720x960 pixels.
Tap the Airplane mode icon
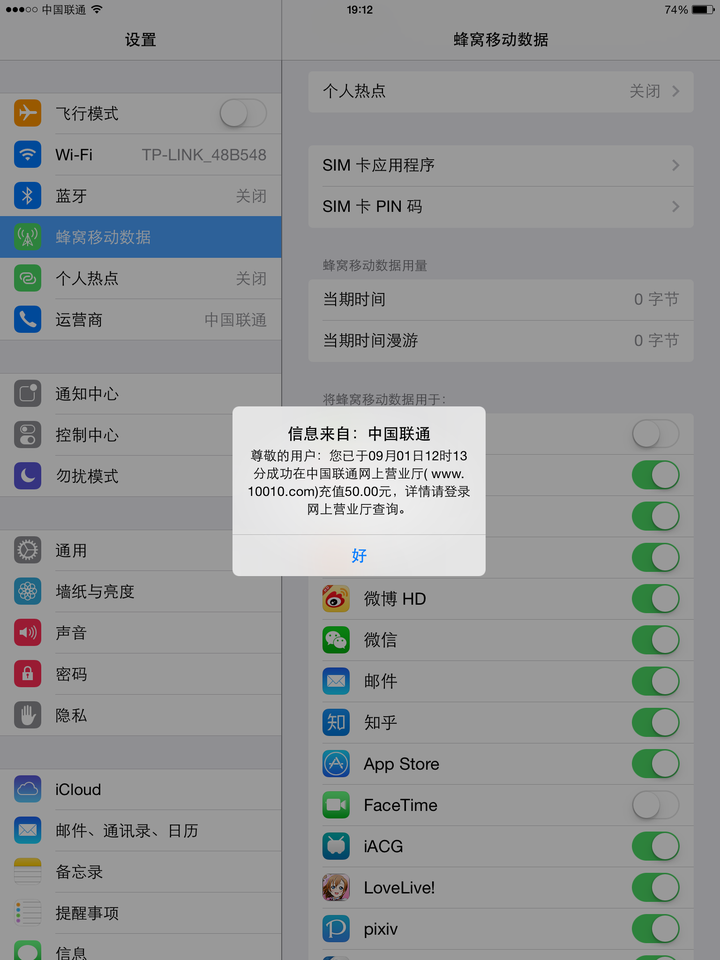coord(28,113)
